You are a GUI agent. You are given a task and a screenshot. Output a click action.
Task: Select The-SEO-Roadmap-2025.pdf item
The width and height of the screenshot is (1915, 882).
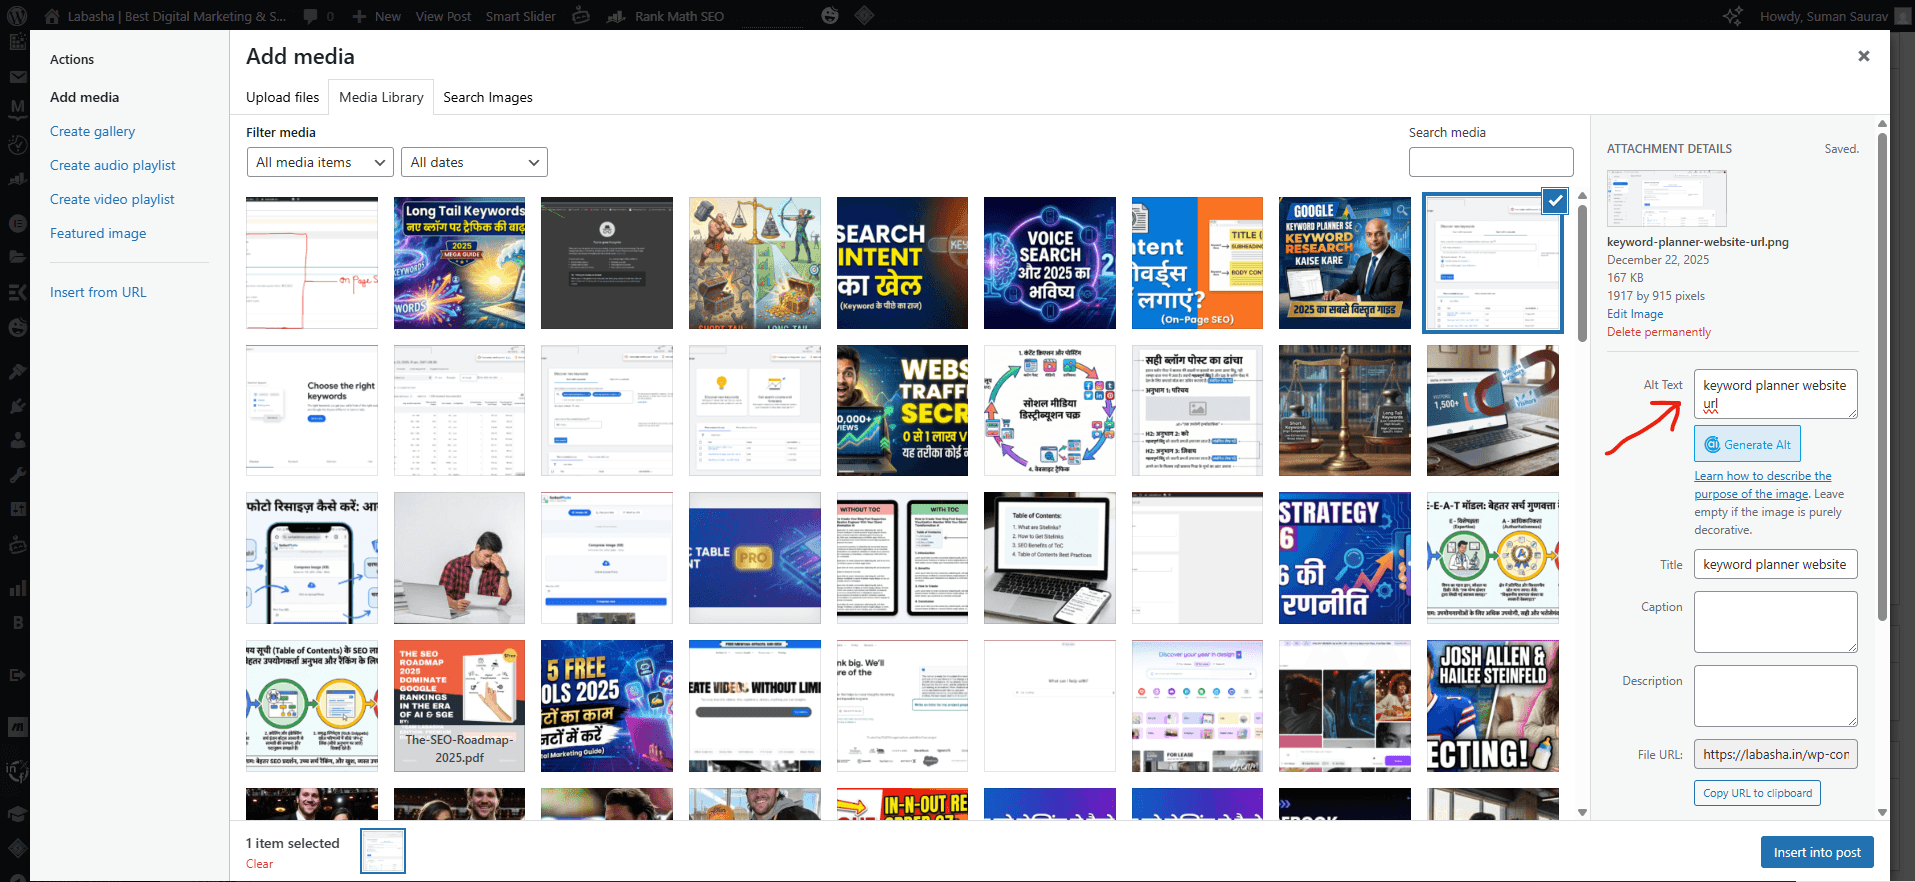[x=459, y=706]
